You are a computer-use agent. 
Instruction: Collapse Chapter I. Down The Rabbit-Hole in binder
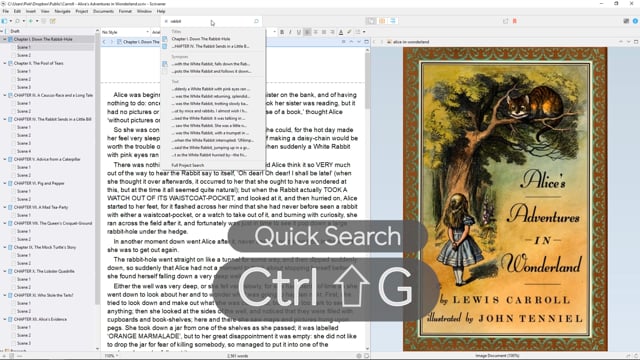[x=5, y=39]
